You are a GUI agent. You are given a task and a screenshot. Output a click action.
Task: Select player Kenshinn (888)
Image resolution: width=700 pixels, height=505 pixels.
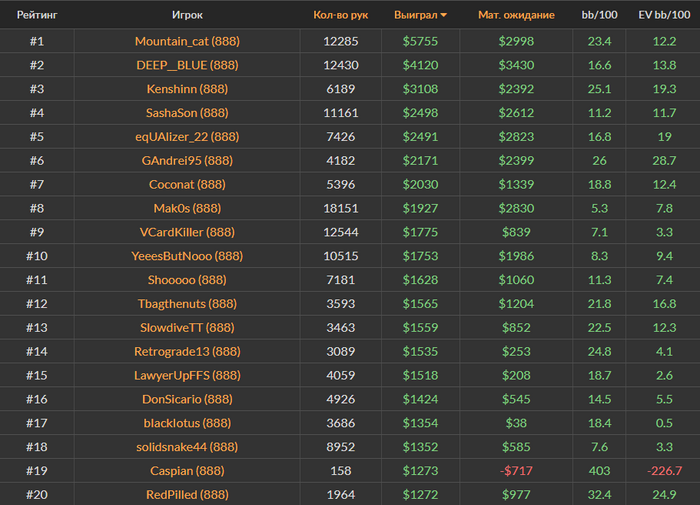(x=187, y=89)
